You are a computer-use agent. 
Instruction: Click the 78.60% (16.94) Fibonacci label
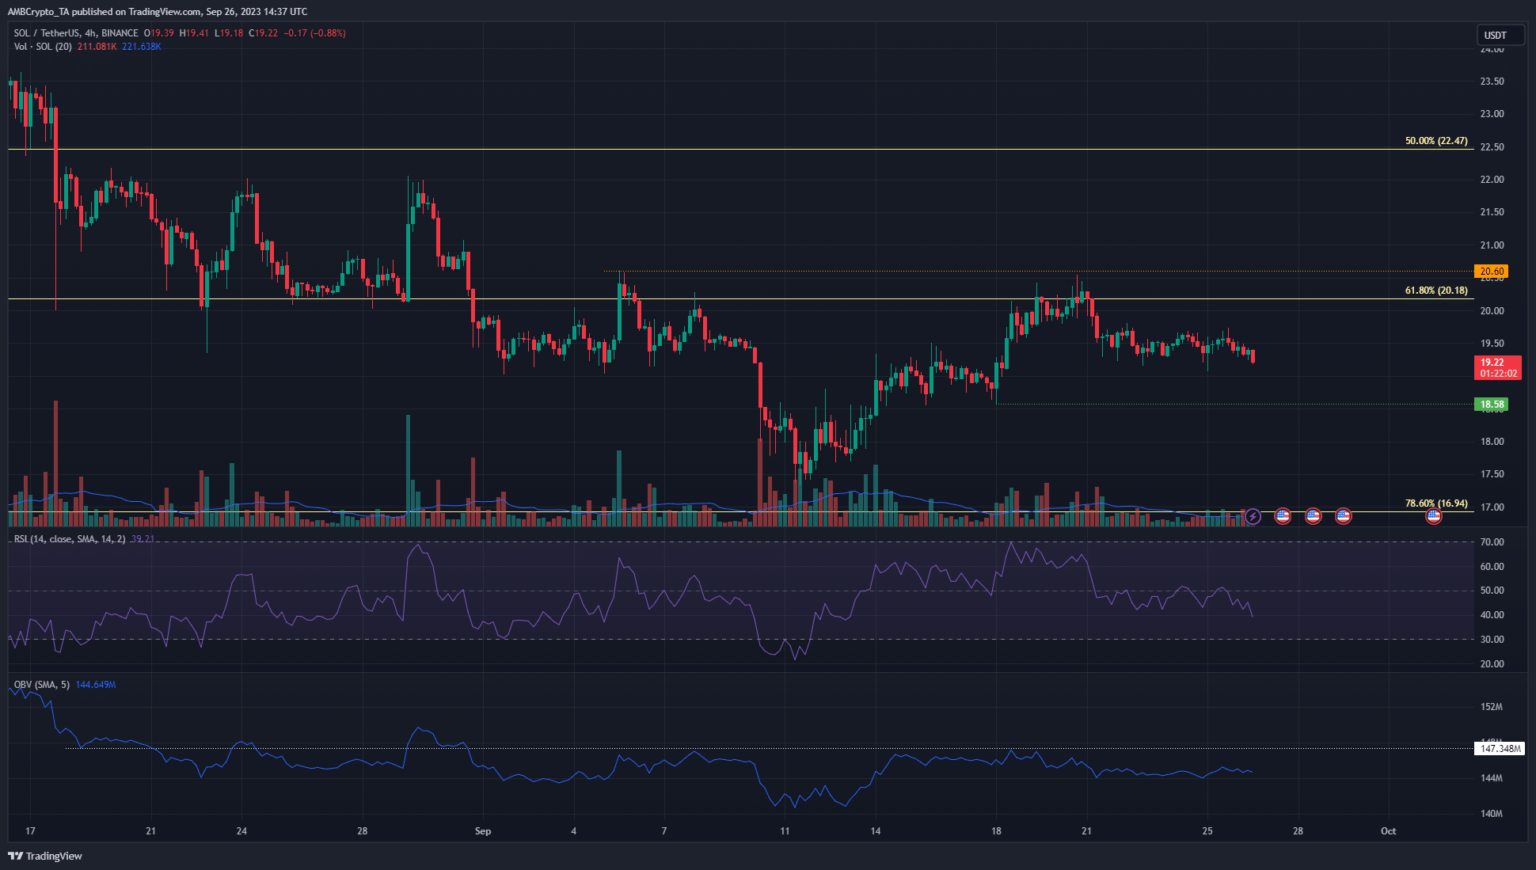click(x=1436, y=503)
